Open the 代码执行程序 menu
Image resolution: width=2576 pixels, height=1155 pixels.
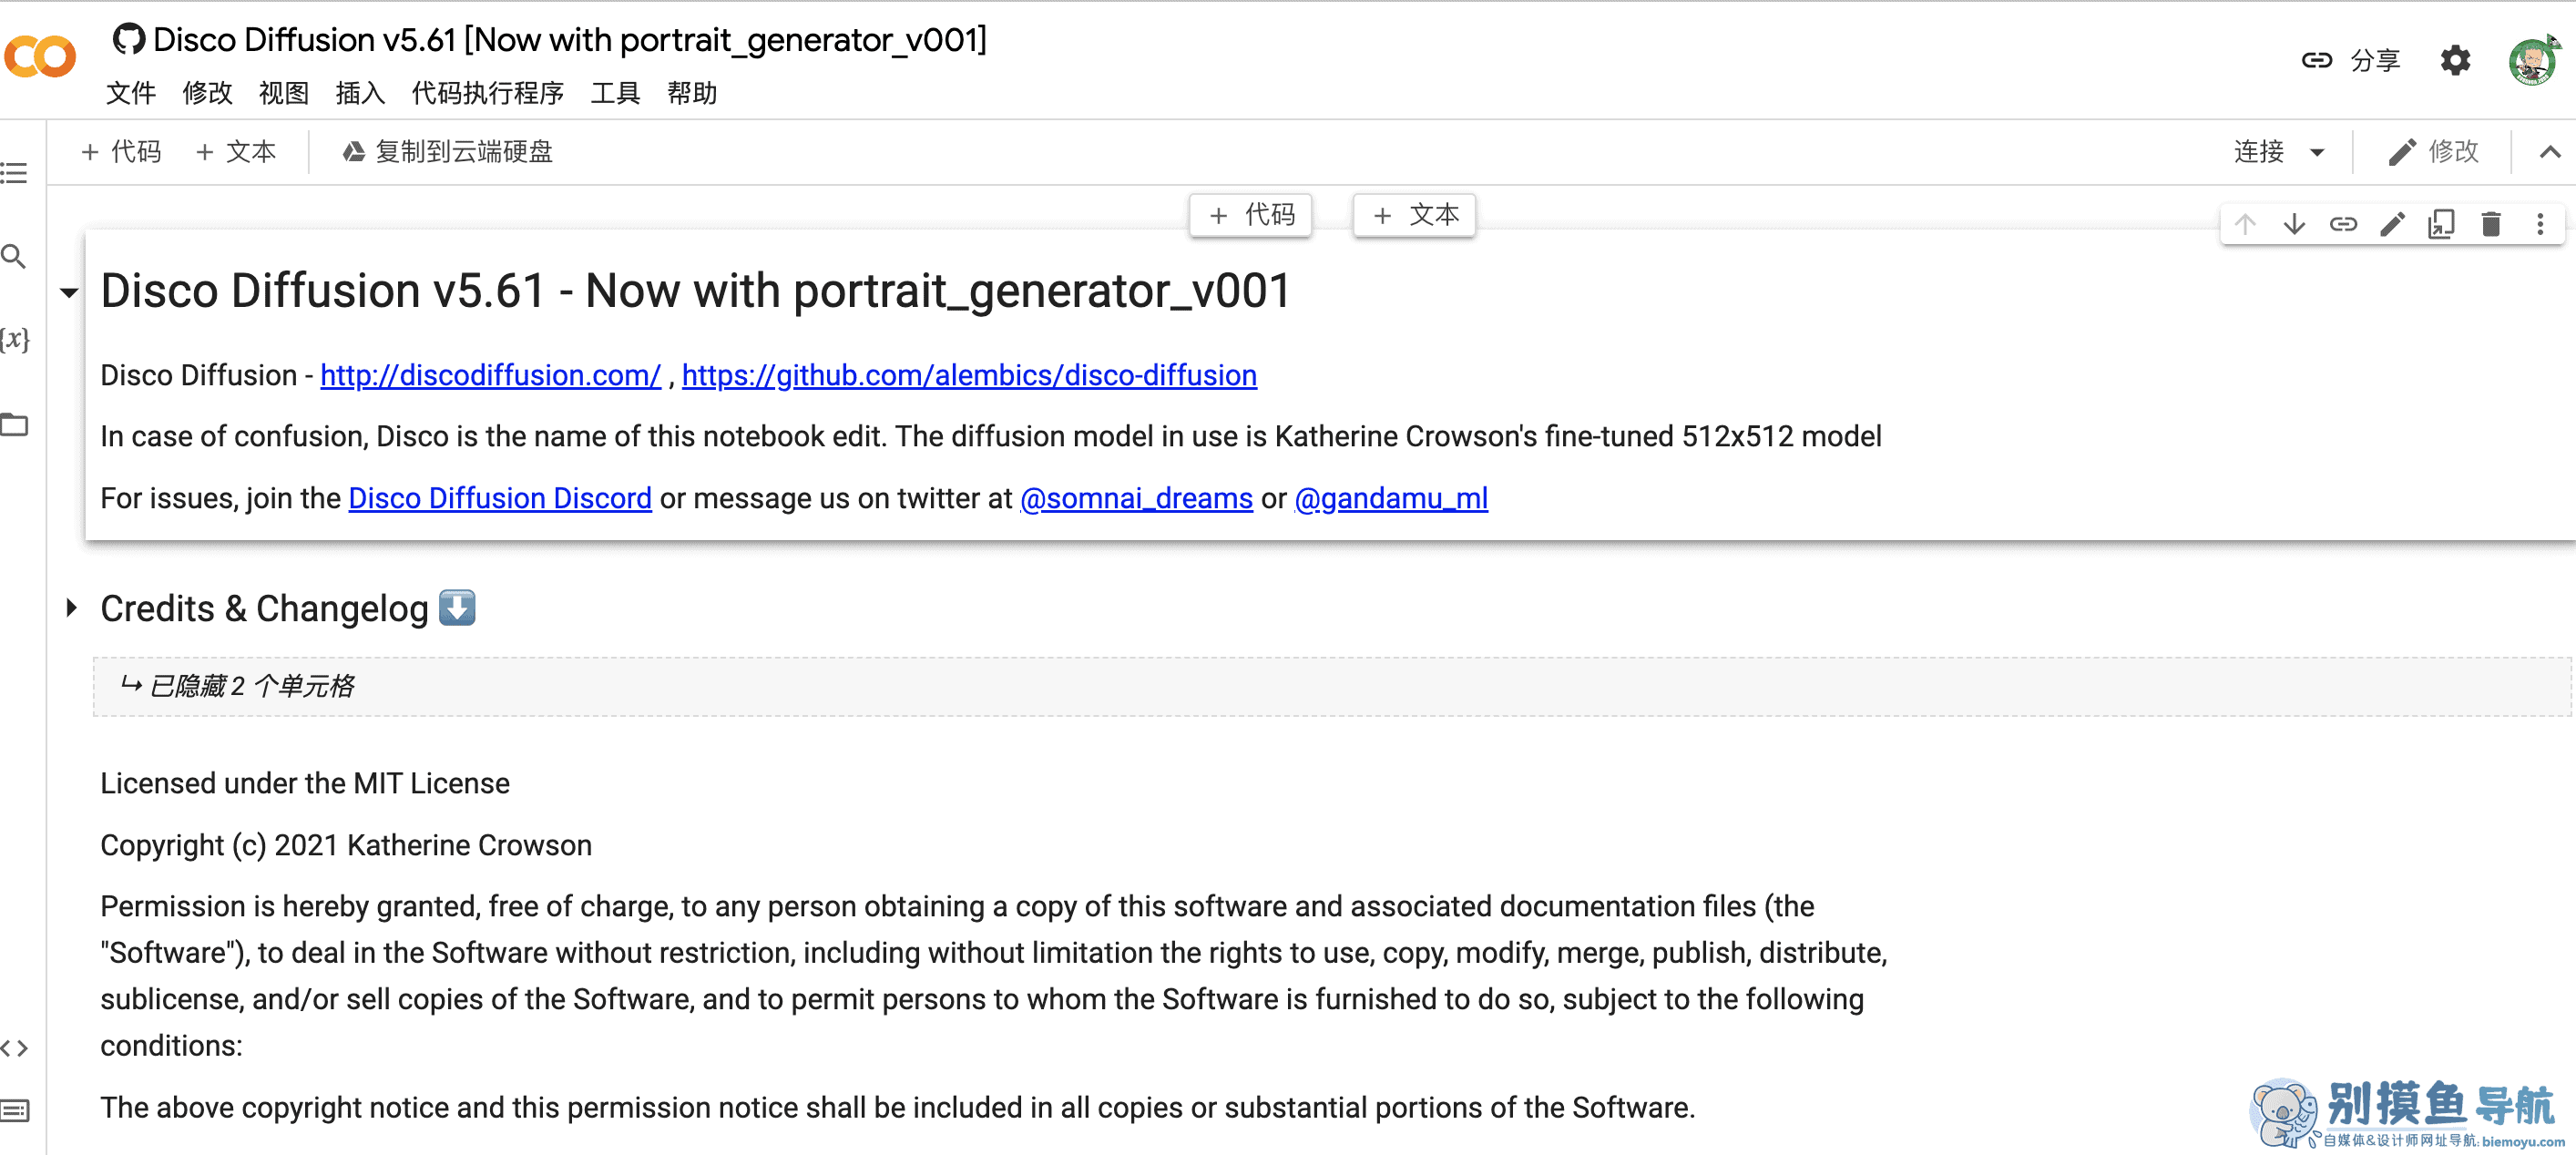click(x=487, y=93)
